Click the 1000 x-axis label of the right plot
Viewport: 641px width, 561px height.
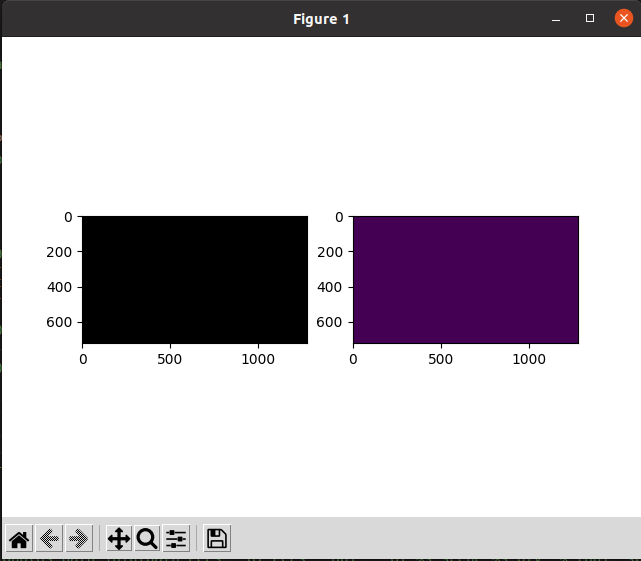coord(529,359)
